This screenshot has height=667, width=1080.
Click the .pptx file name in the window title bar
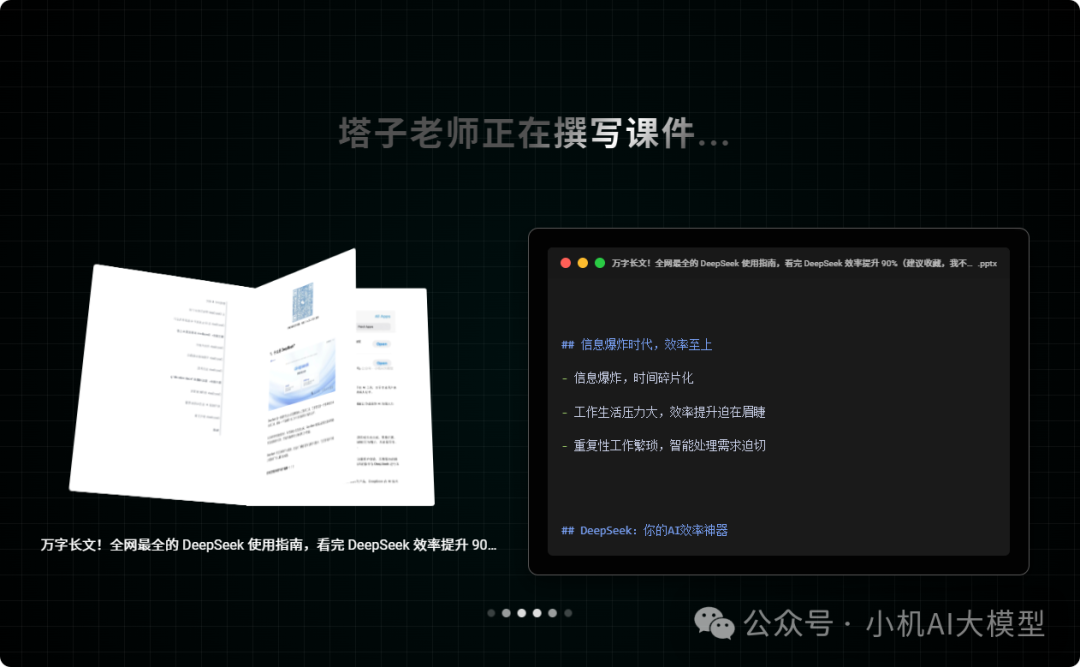[x=804, y=263]
